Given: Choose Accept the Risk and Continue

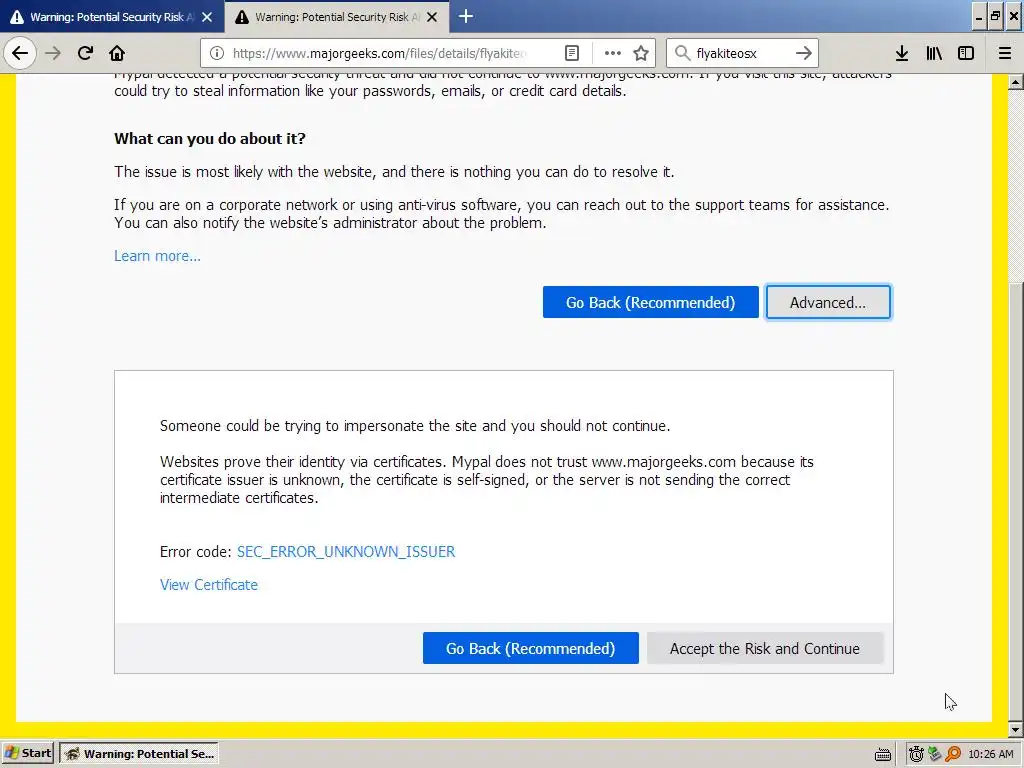Looking at the screenshot, I should (x=765, y=648).
